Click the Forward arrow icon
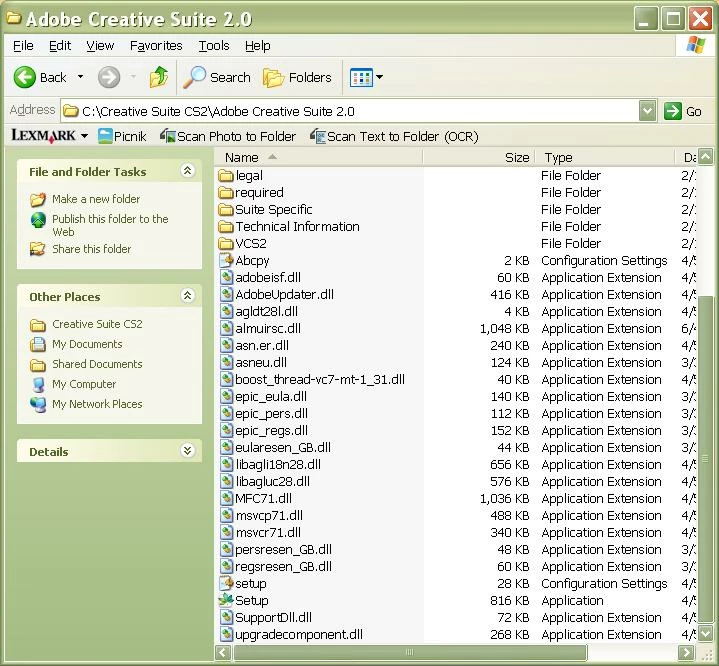The height and width of the screenshot is (666, 719). tap(109, 77)
